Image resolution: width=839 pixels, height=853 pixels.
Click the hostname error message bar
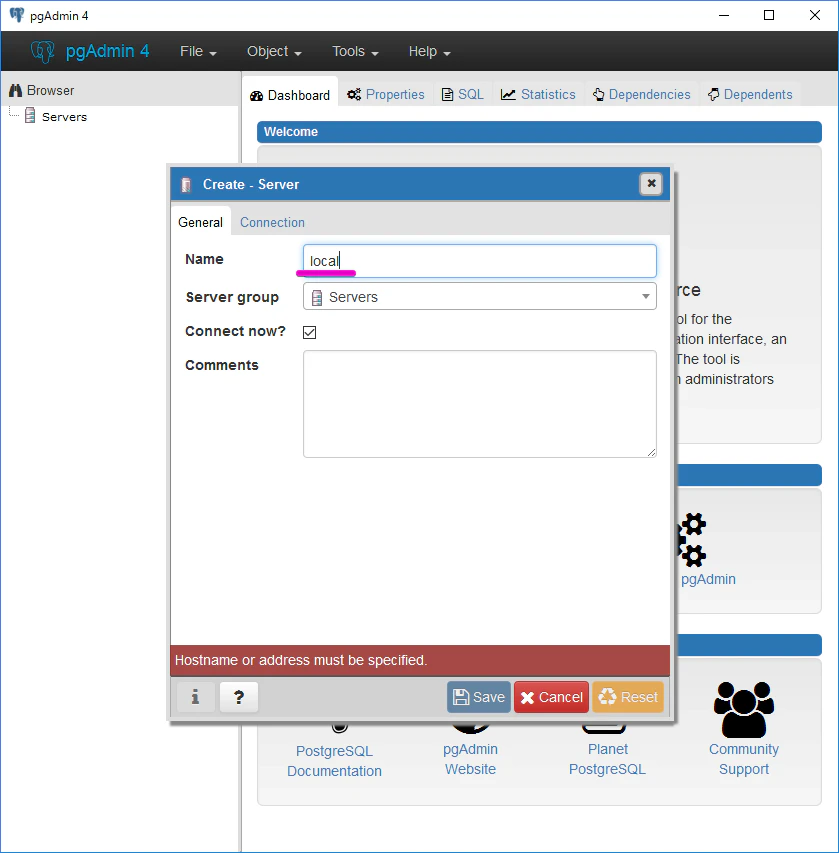(x=420, y=660)
